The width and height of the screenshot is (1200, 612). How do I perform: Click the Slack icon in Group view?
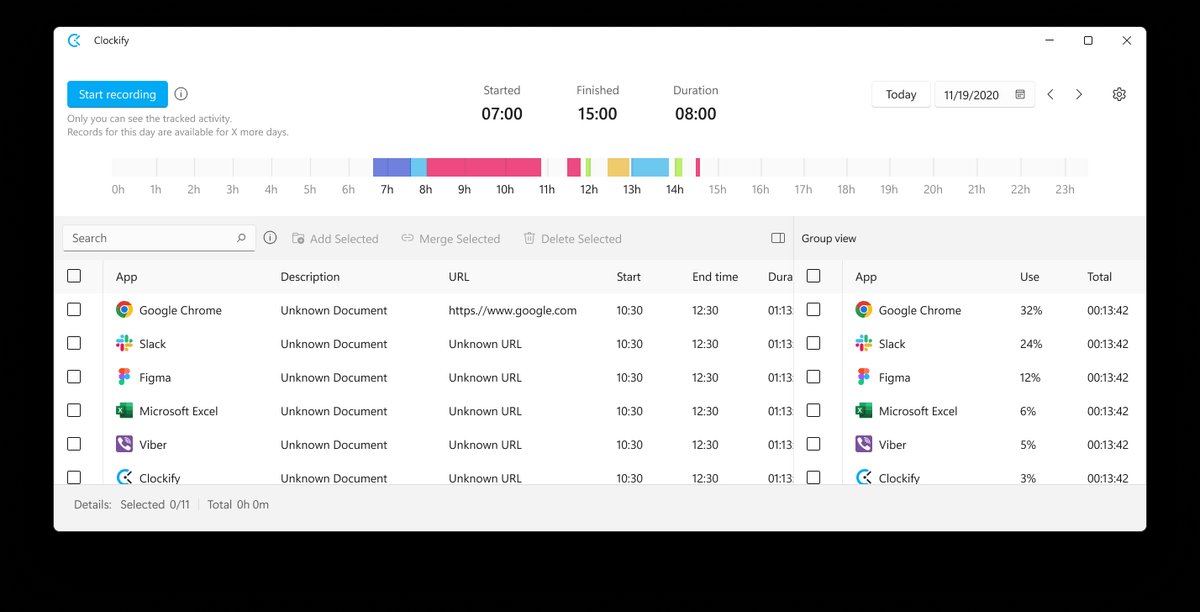[864, 344]
